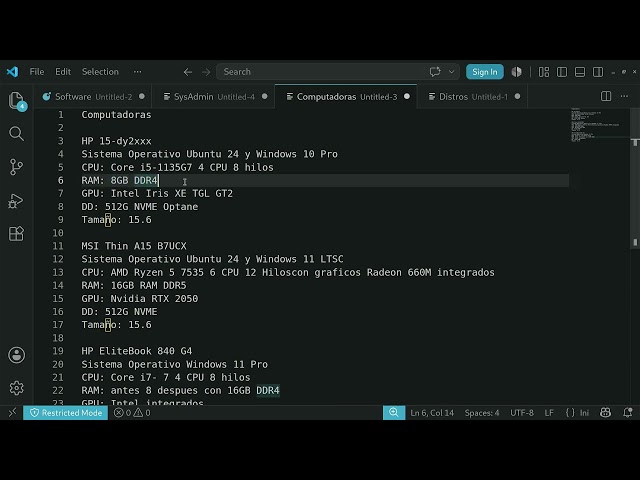
Task: Click the Restricted Mode status button
Action: click(66, 413)
